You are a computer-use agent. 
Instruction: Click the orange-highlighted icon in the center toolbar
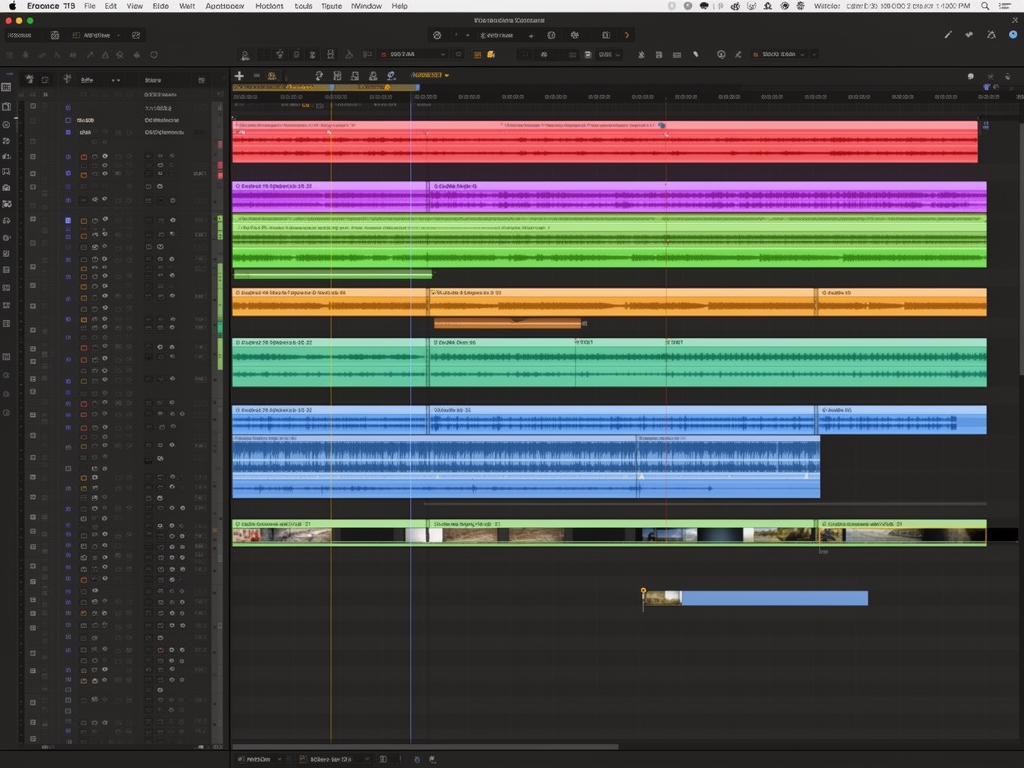[x=479, y=54]
